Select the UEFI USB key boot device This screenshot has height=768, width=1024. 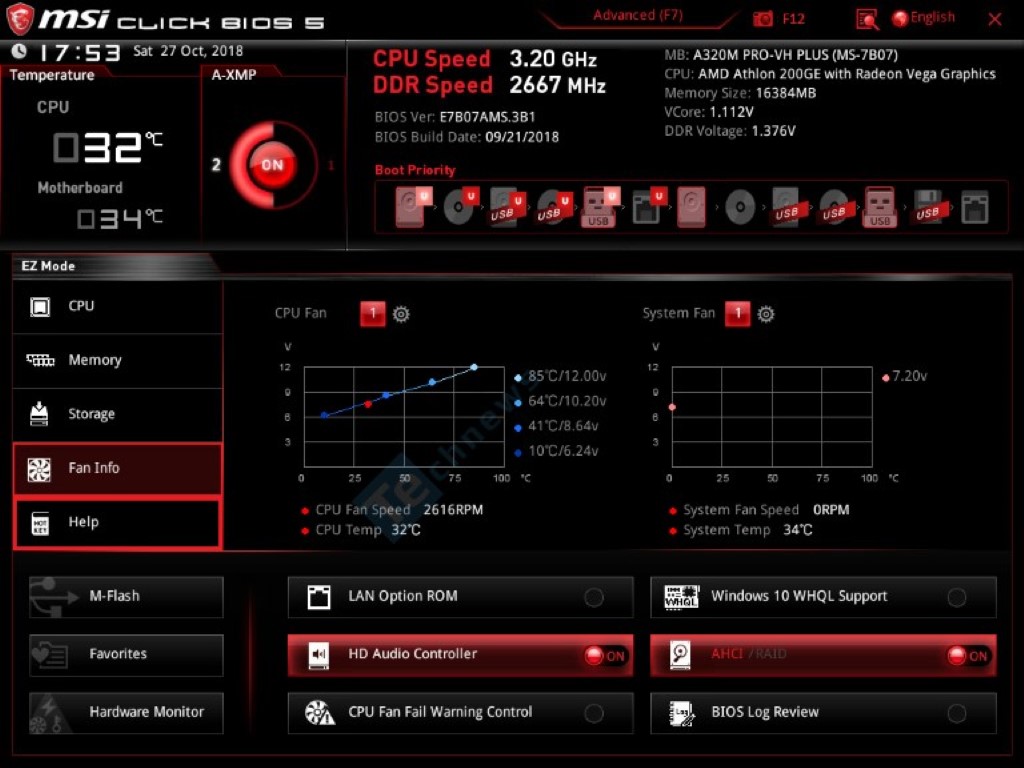tap(600, 207)
